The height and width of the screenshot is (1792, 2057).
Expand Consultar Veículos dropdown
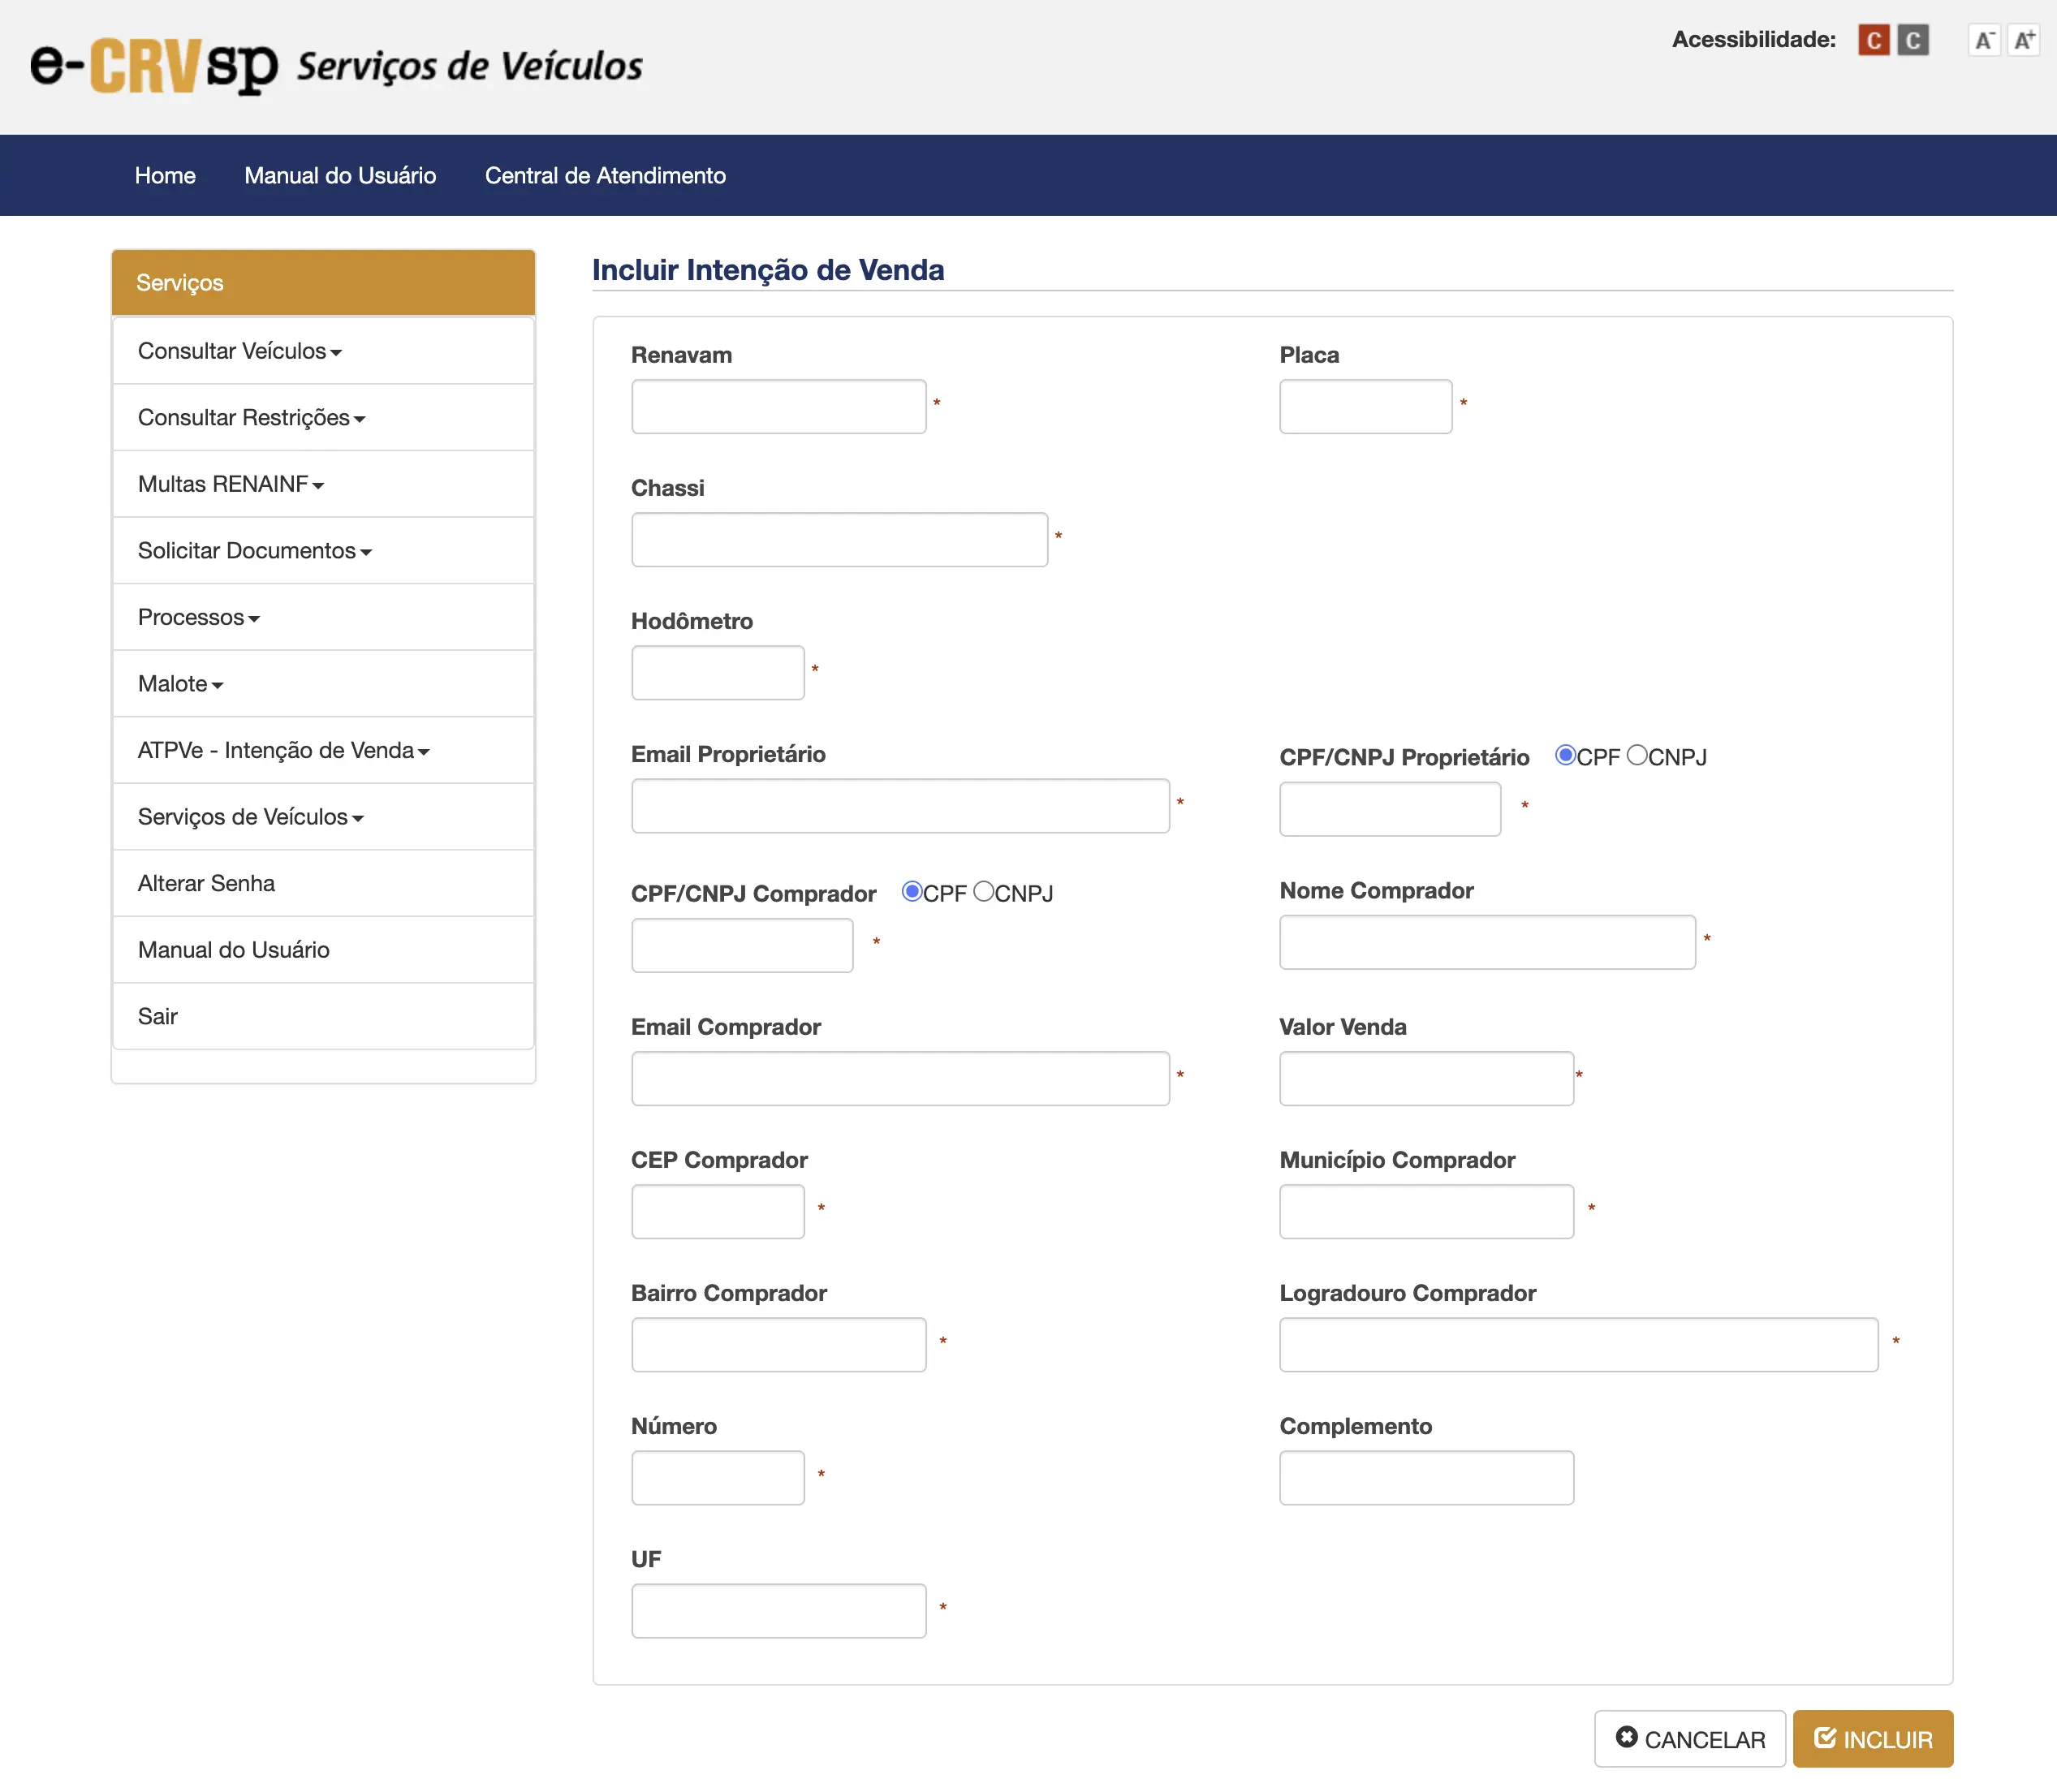[x=240, y=351]
